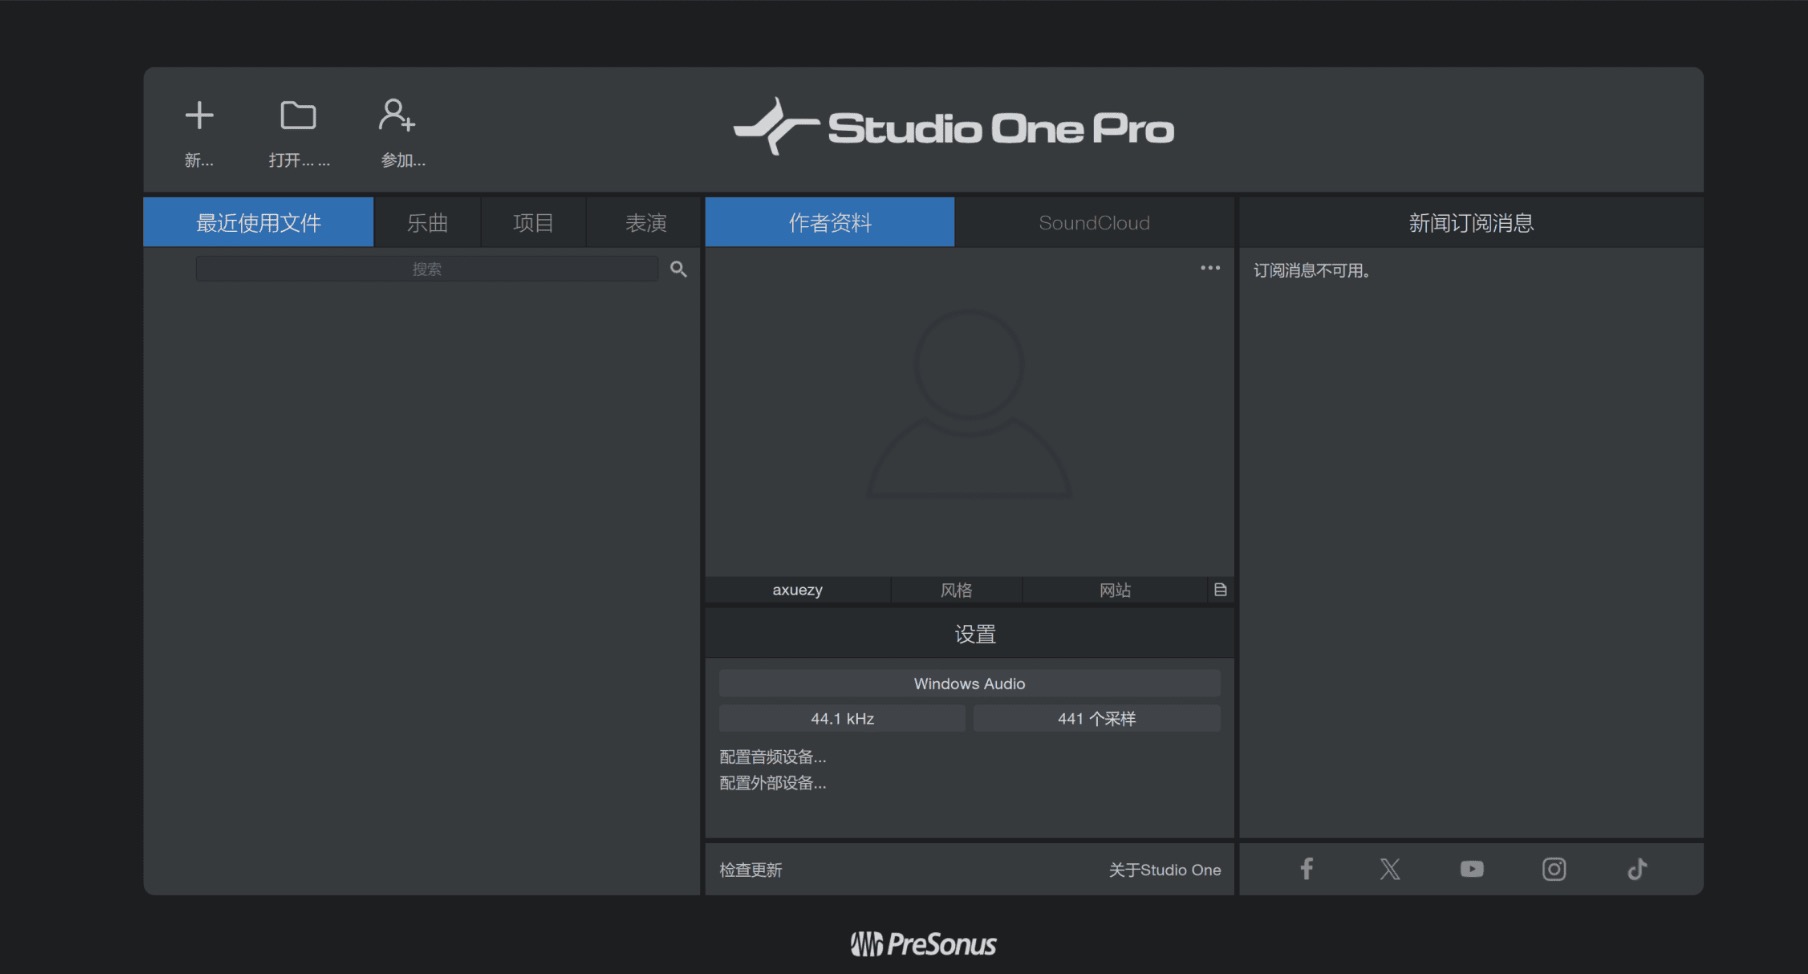Open the Instagram social icon
This screenshot has height=974, width=1808.
(x=1554, y=869)
